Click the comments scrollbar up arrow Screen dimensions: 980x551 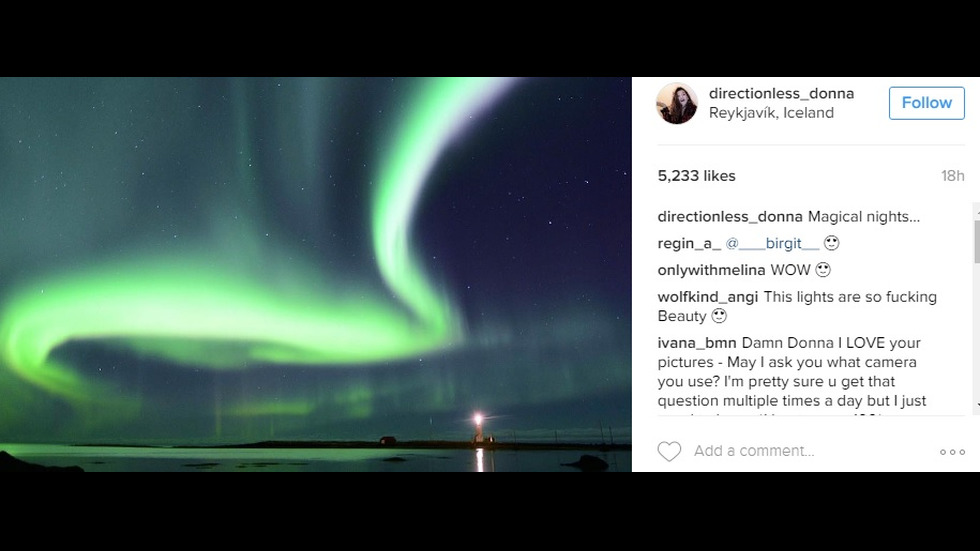pyautogui.click(x=977, y=211)
